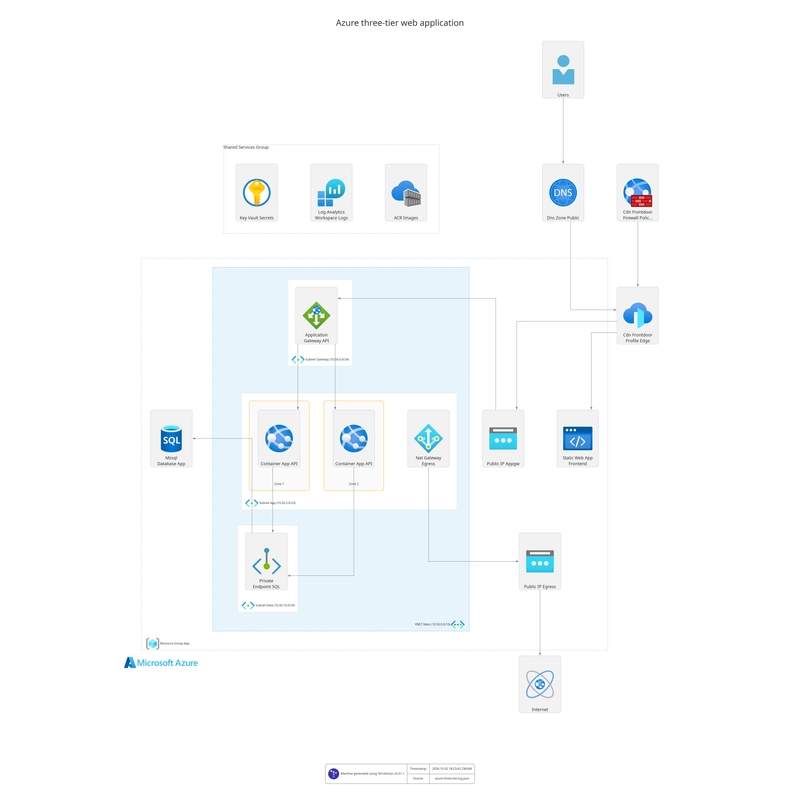Click the 'Users' label text
The width and height of the screenshot is (800, 800).
(x=563, y=95)
